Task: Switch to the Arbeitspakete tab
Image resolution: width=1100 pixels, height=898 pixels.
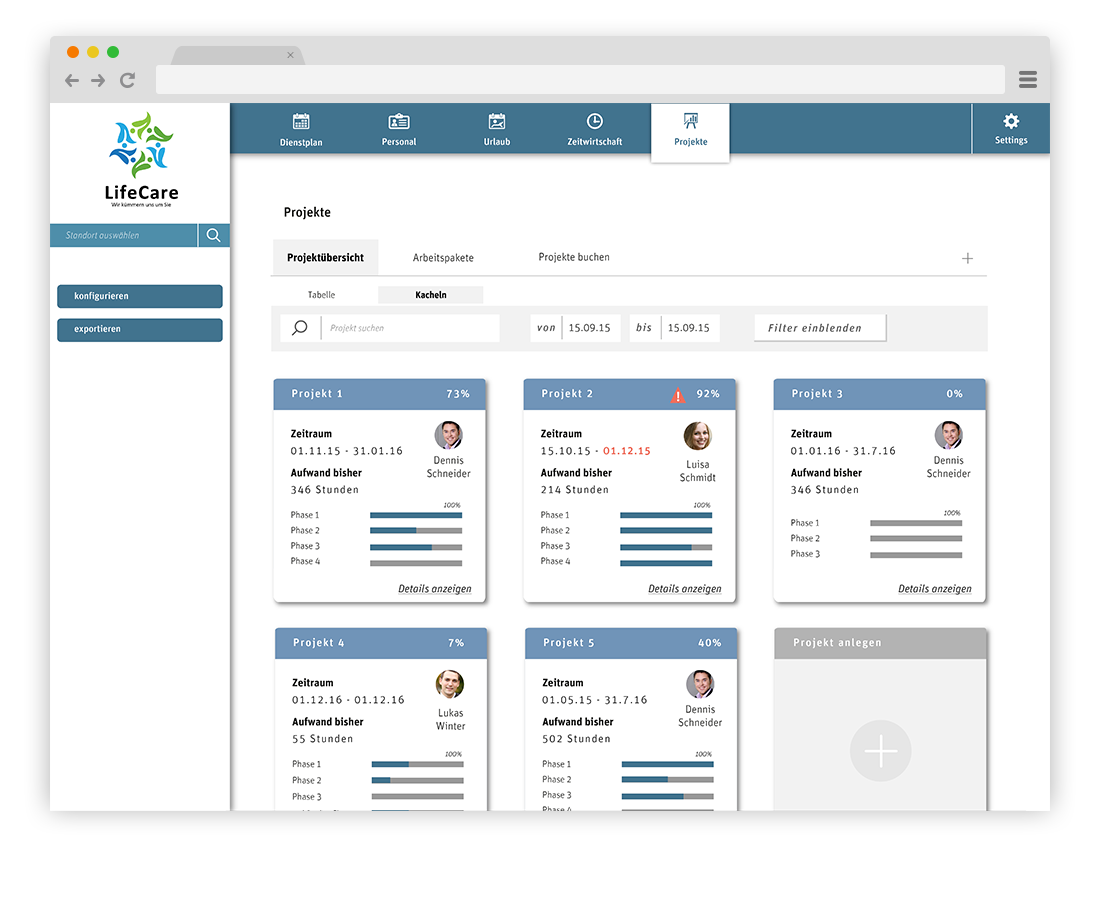Action: tap(443, 258)
